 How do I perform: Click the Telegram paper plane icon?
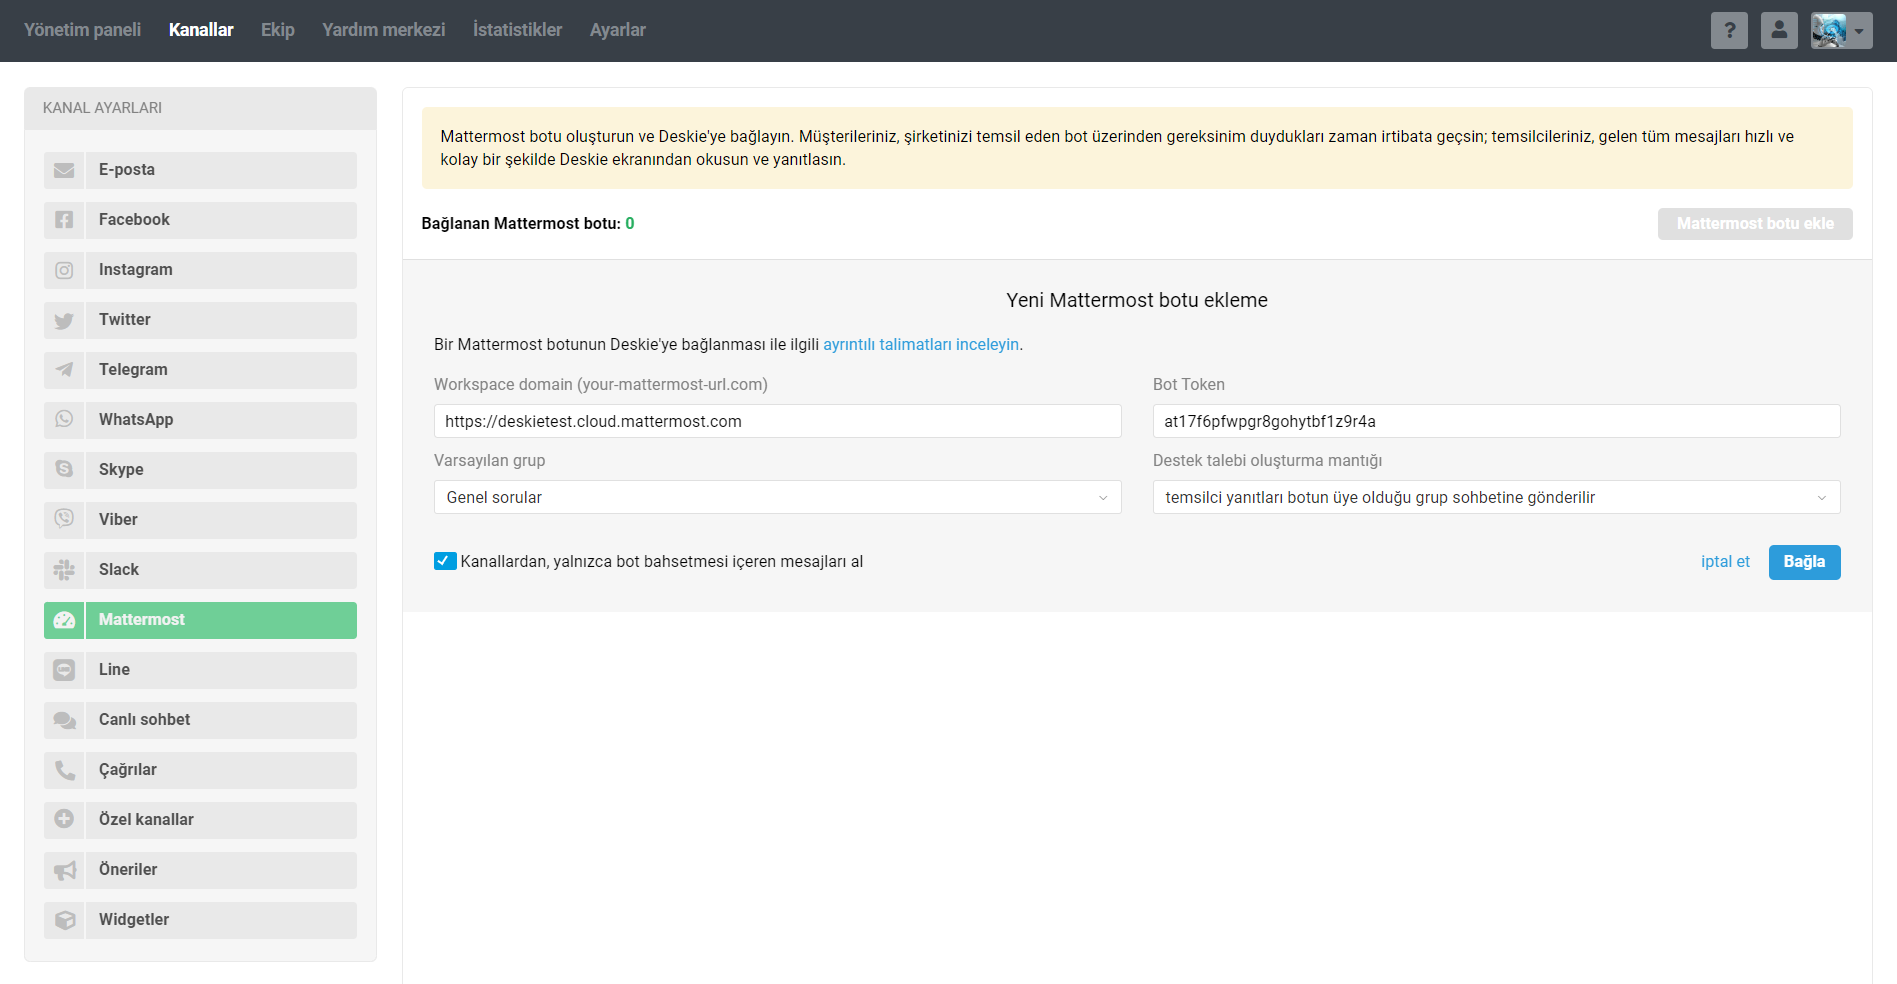(x=64, y=370)
